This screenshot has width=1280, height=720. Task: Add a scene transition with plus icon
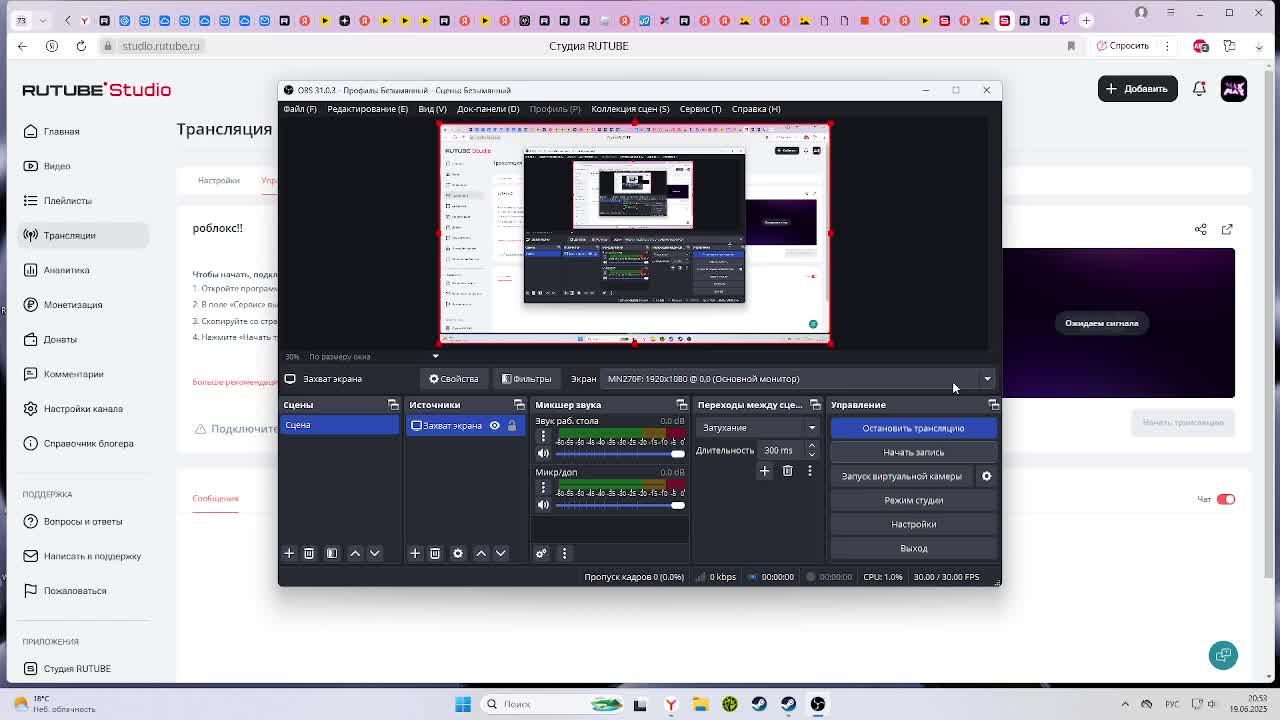point(764,471)
